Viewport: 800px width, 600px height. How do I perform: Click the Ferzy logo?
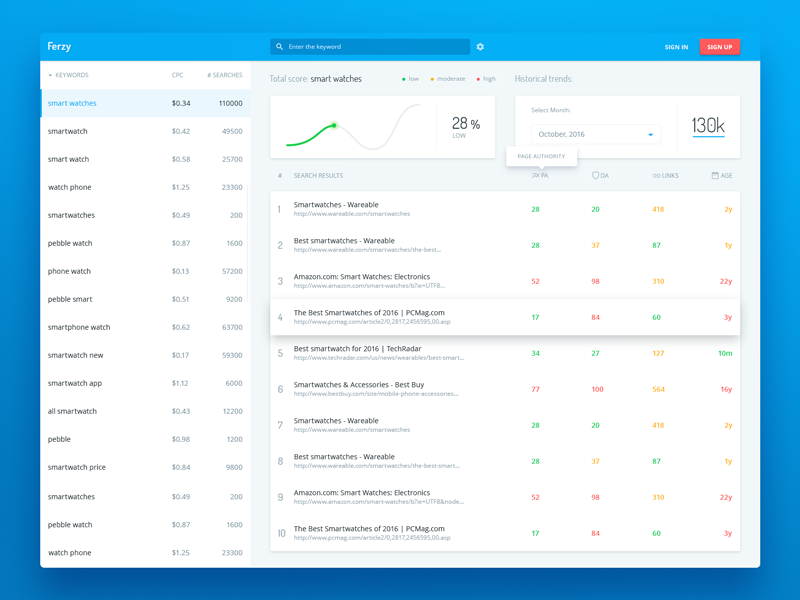click(59, 47)
